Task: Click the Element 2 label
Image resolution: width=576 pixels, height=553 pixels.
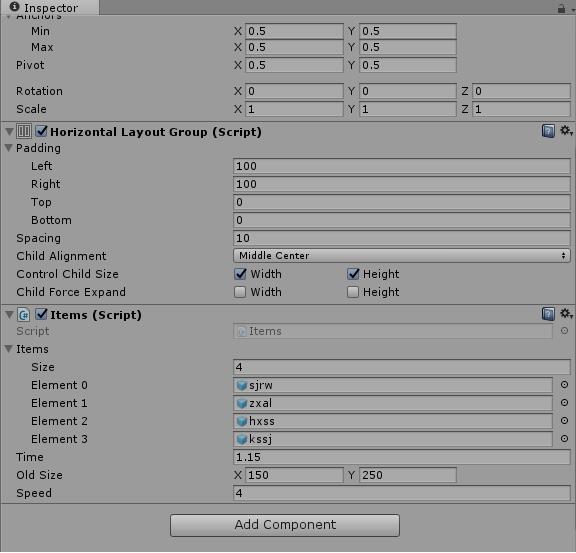Action: click(x=59, y=421)
